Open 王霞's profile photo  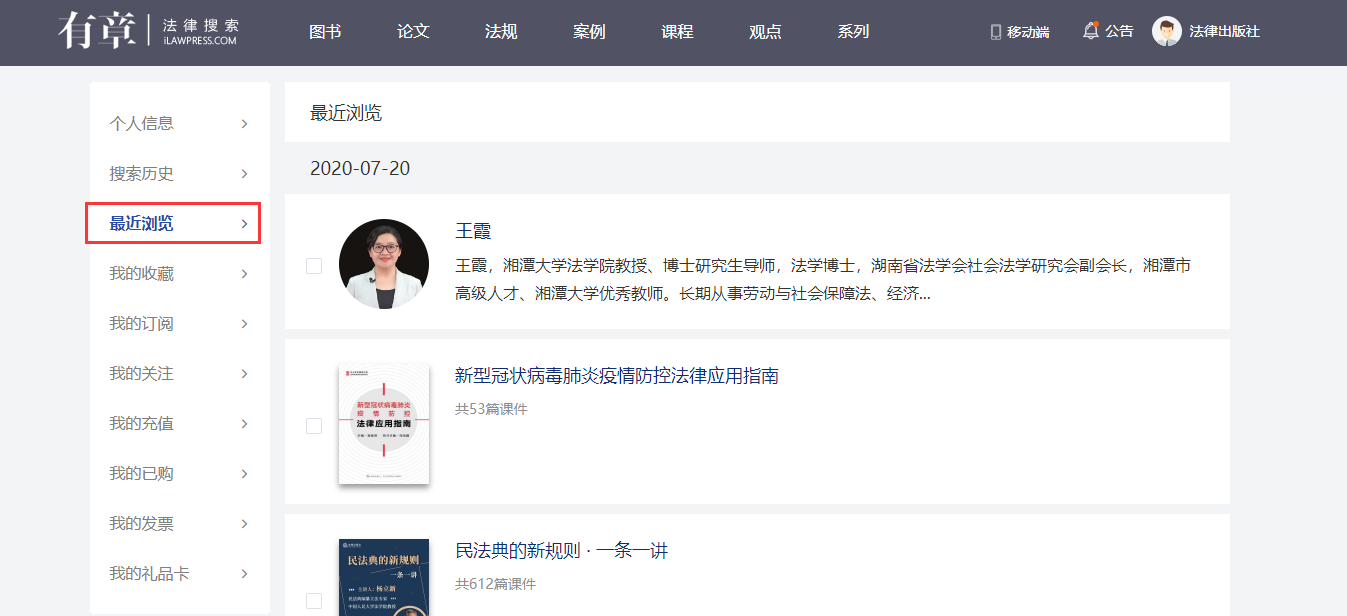(x=384, y=264)
